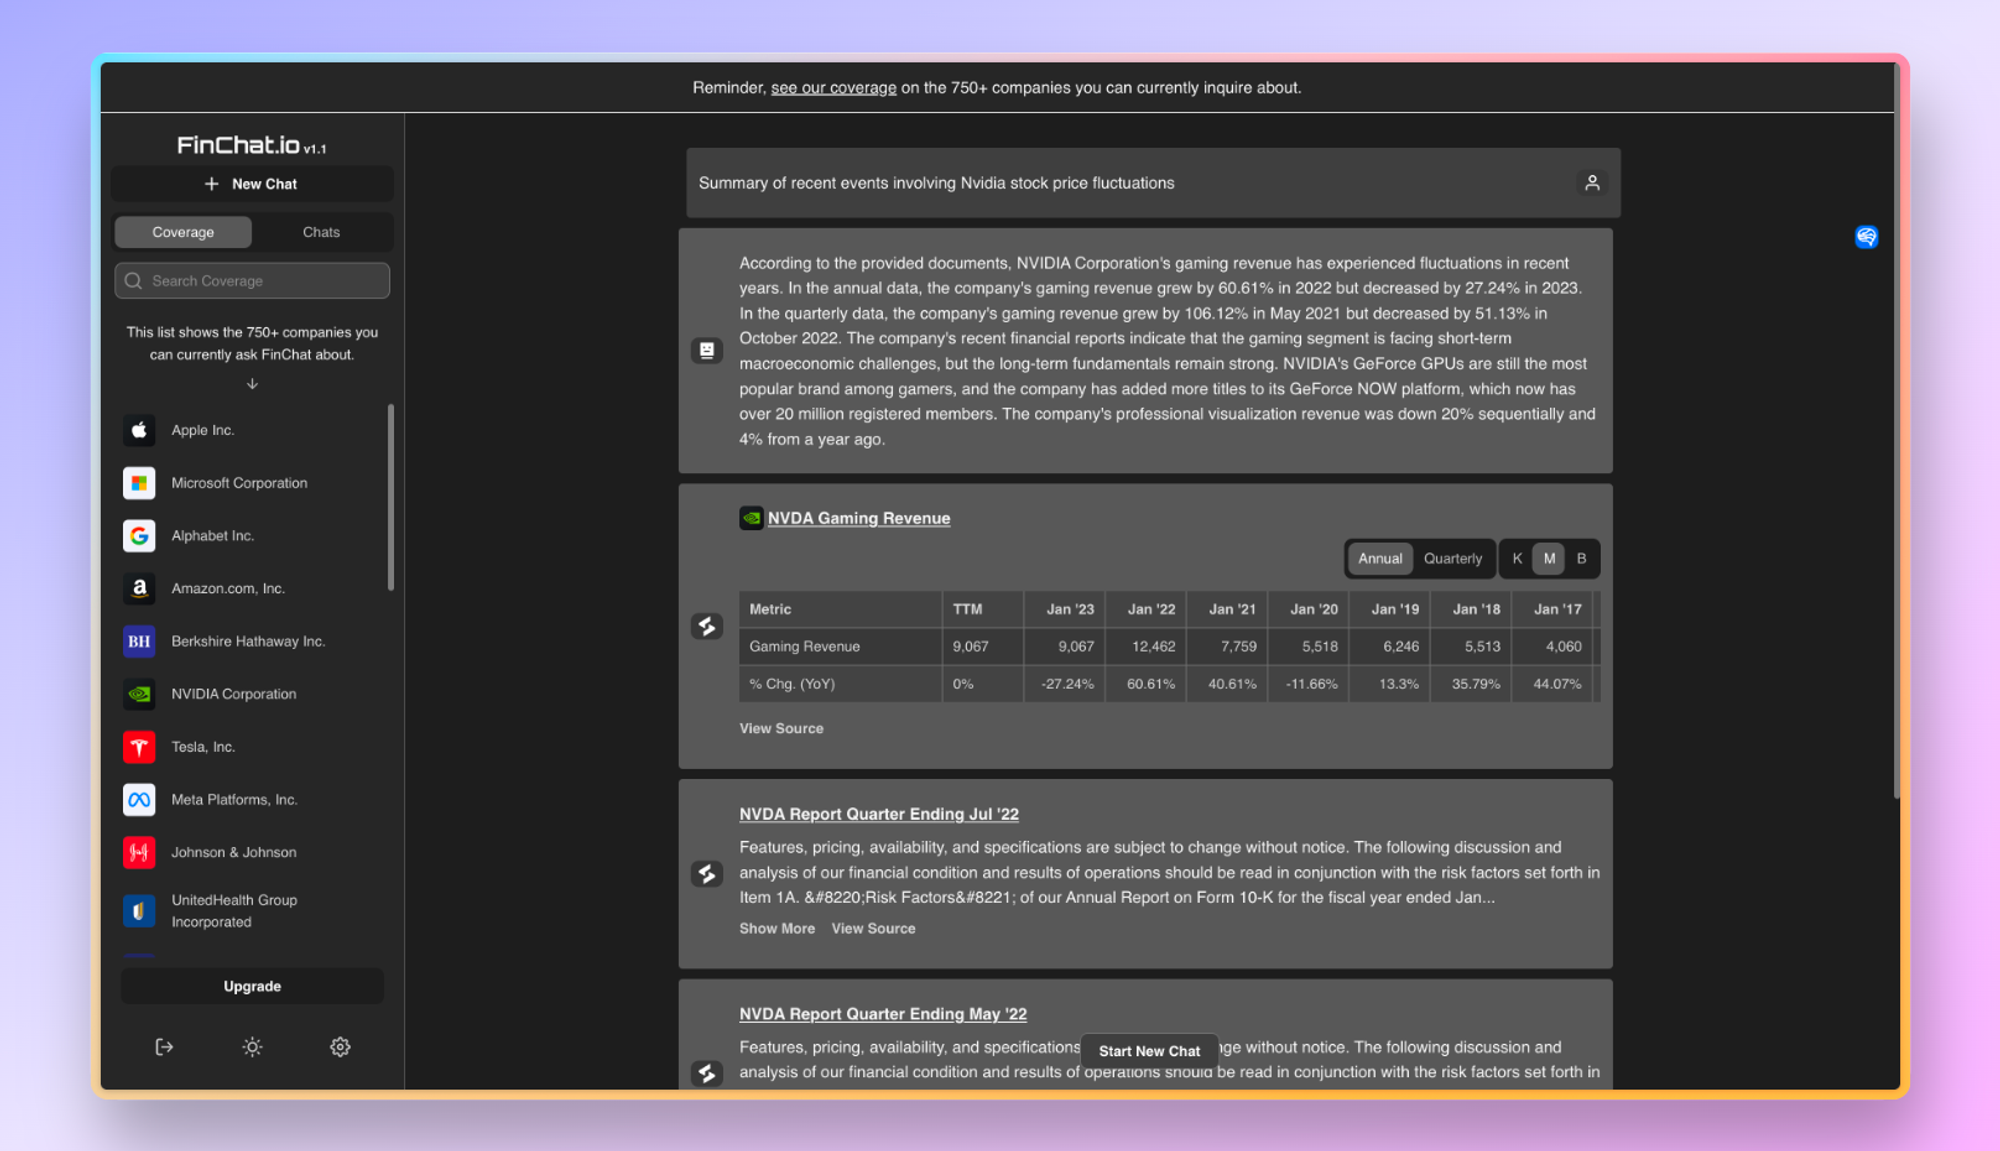Click the Meta Platforms logo icon
Image resolution: width=2000 pixels, height=1151 pixels.
tap(139, 800)
